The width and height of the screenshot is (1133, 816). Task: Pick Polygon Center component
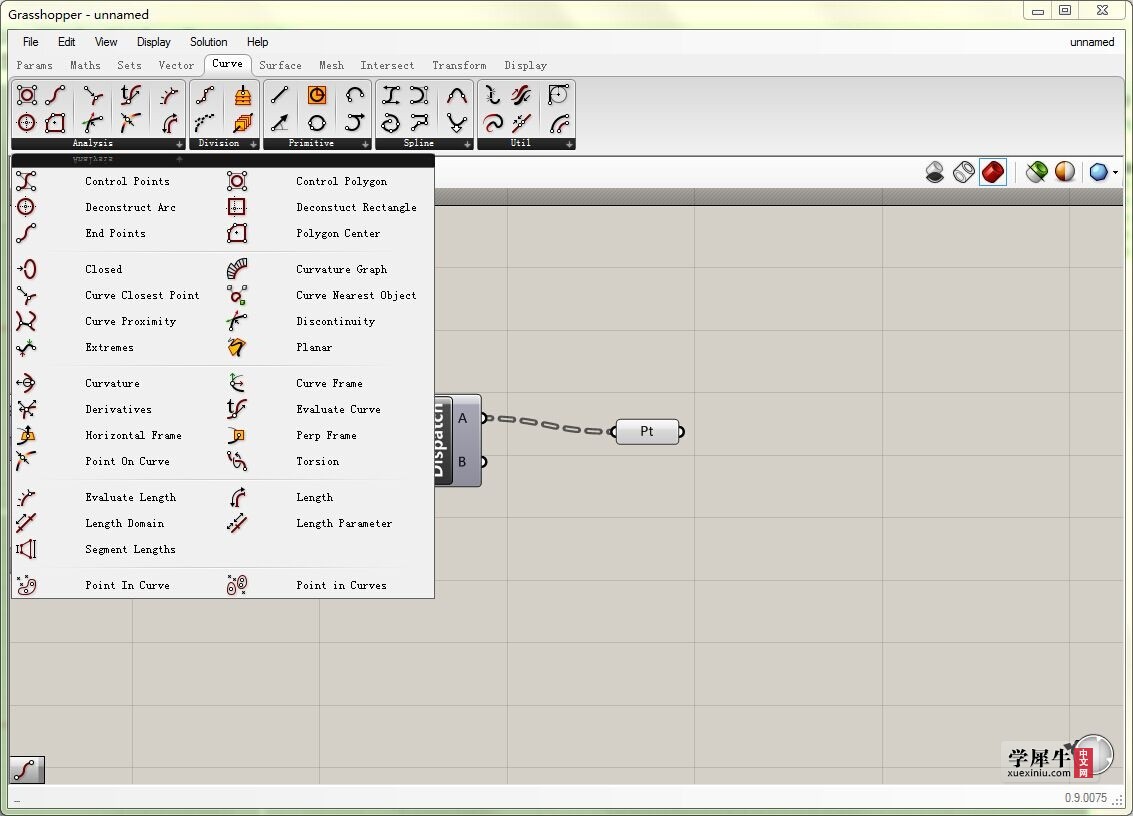329,233
